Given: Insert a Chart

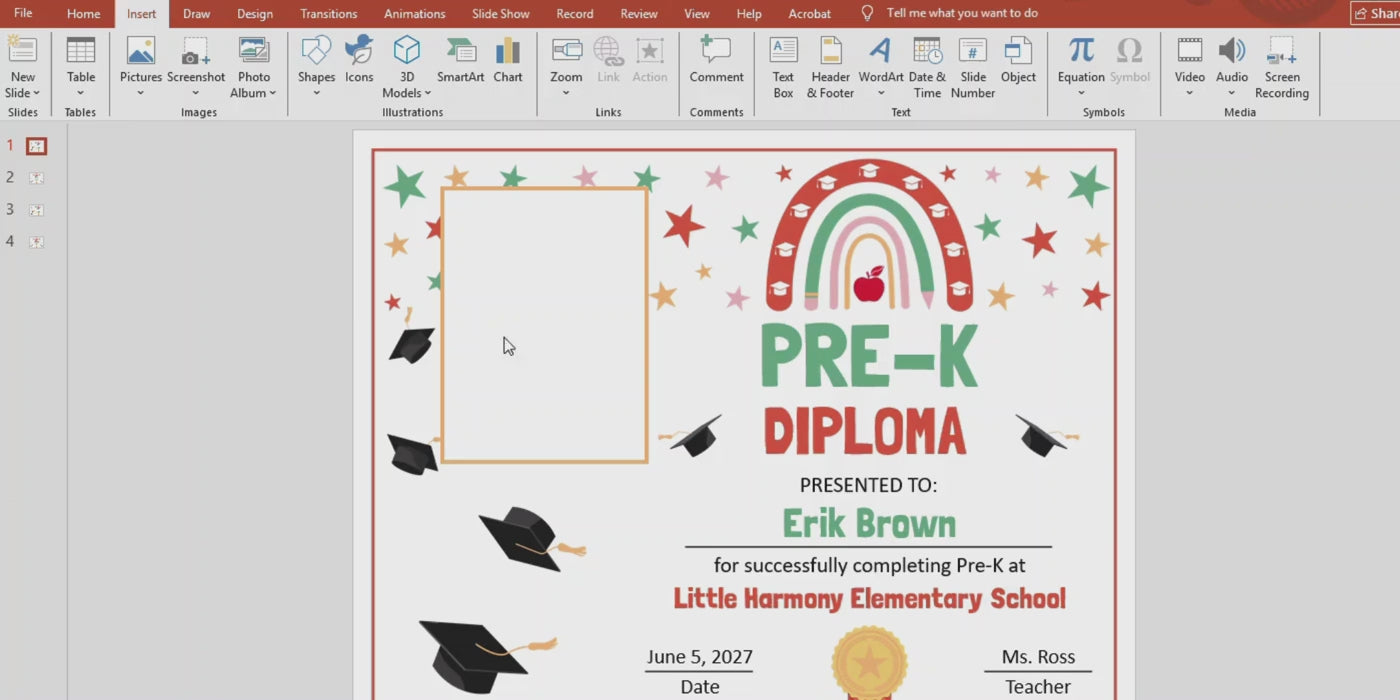Looking at the screenshot, I should coord(508,60).
